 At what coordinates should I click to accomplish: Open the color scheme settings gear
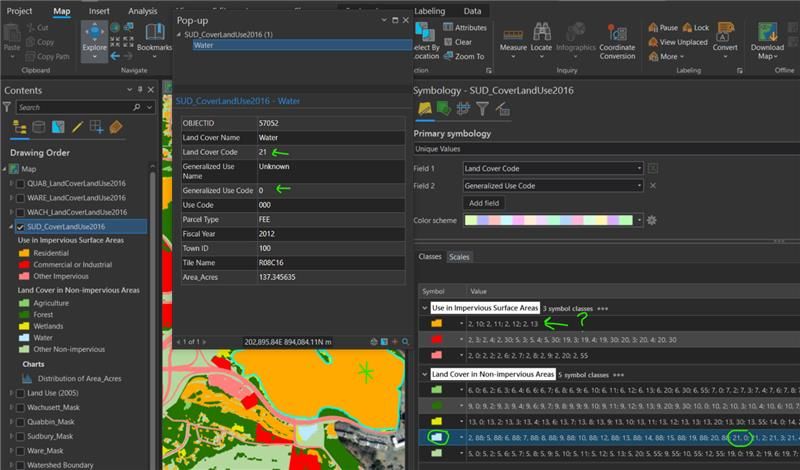(x=652, y=220)
